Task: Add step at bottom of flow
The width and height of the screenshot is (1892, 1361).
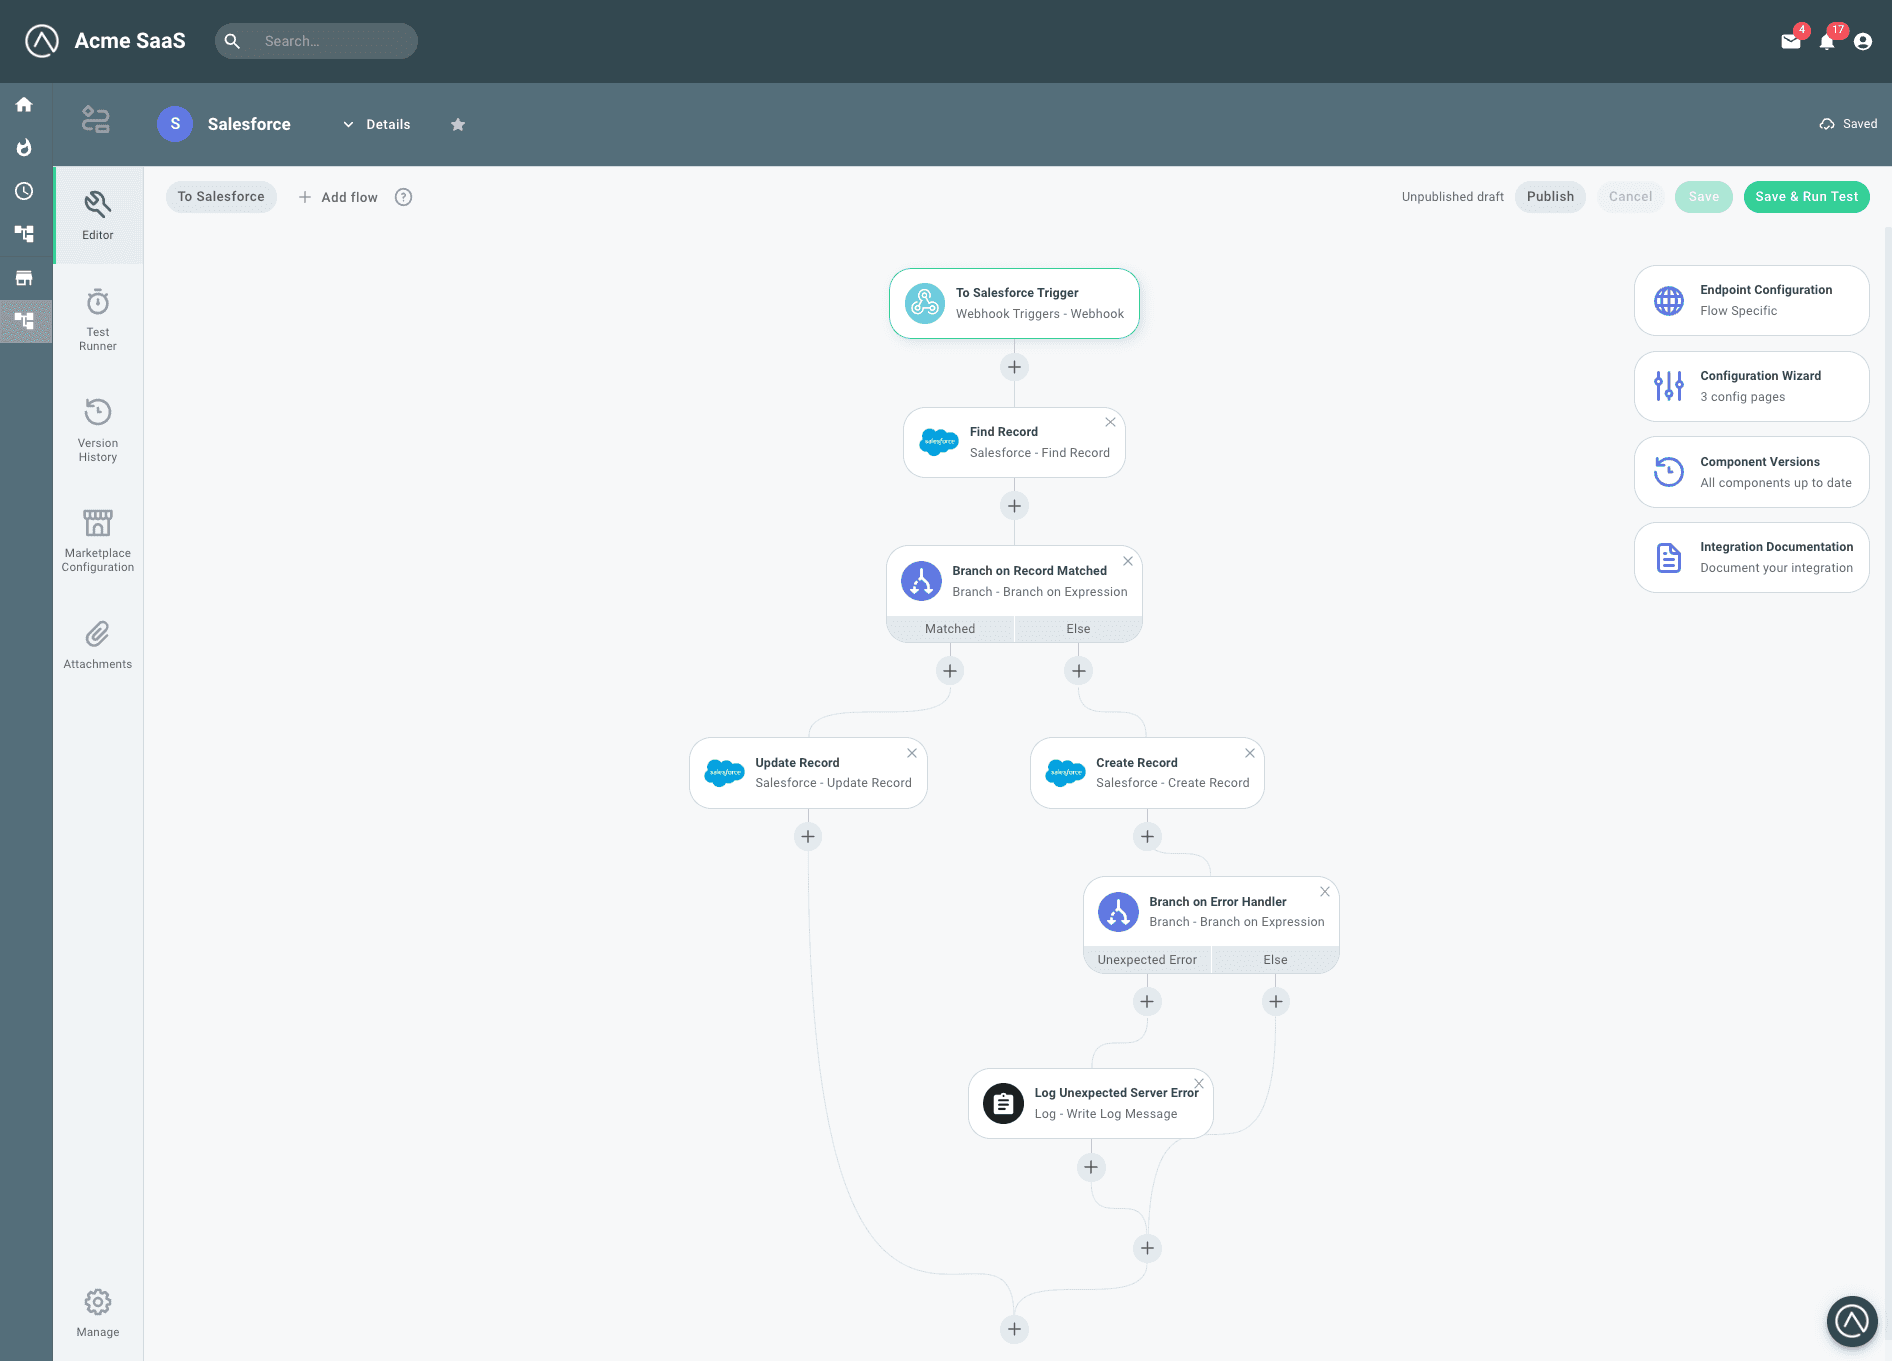Action: pos(1014,1329)
